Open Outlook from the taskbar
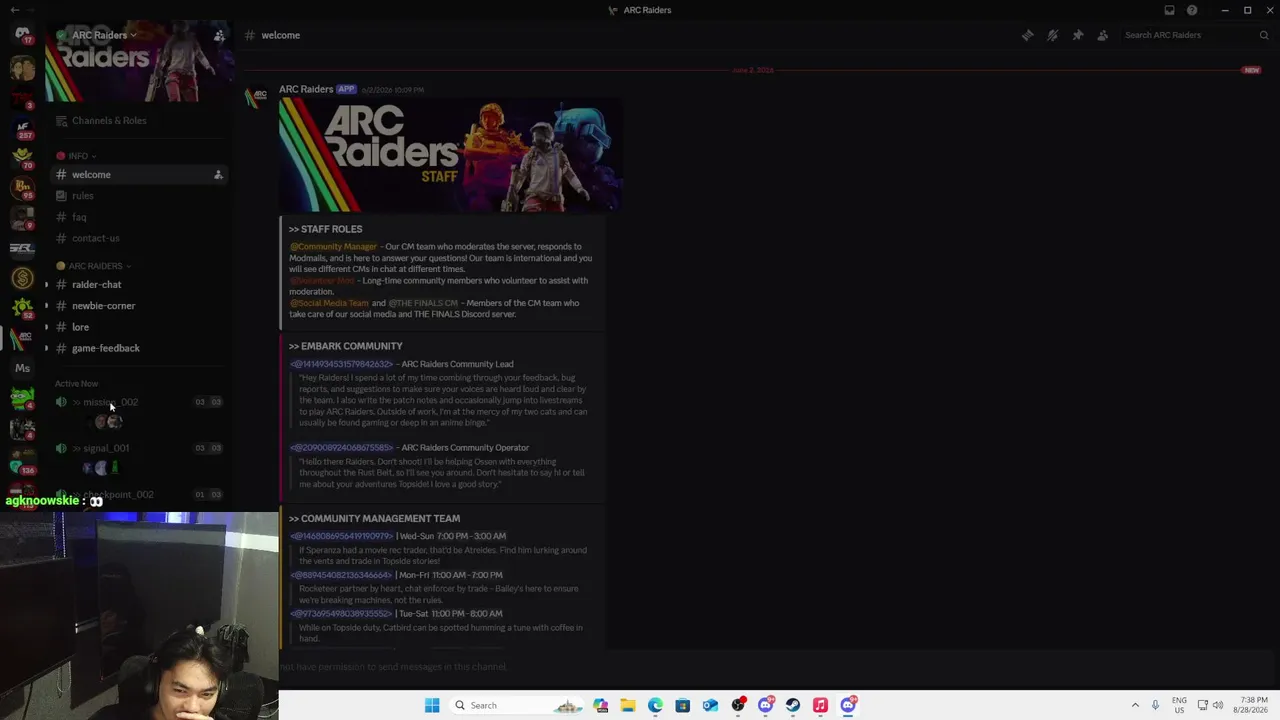 (710, 705)
